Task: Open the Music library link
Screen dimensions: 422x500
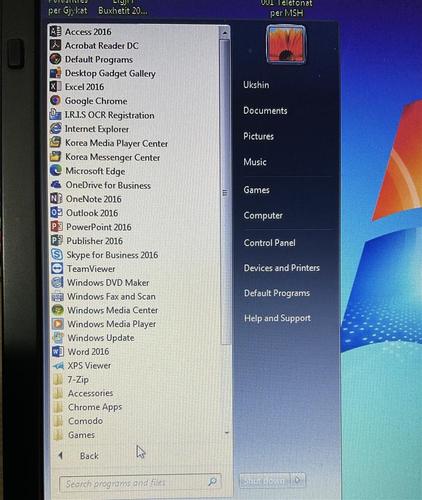Action: 255,162
